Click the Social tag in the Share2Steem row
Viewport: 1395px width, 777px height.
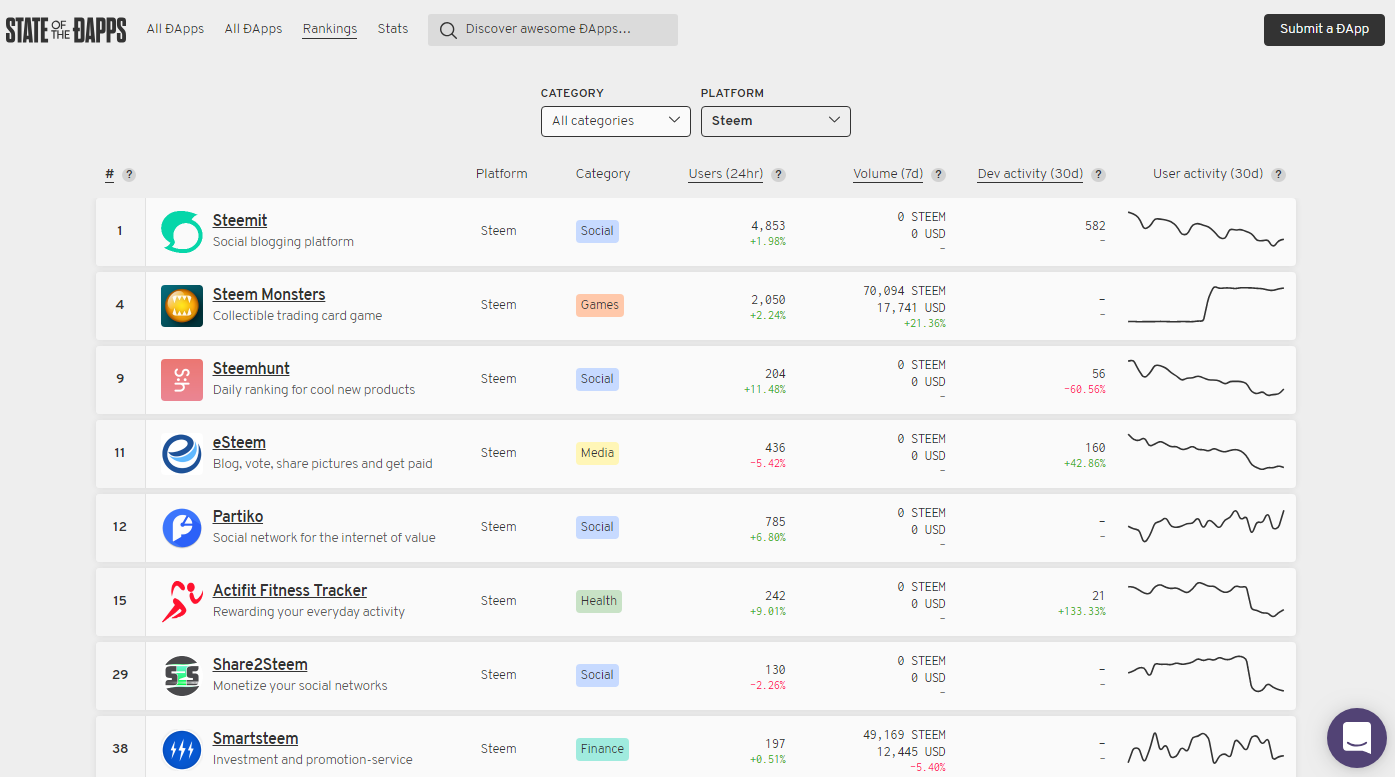597,675
